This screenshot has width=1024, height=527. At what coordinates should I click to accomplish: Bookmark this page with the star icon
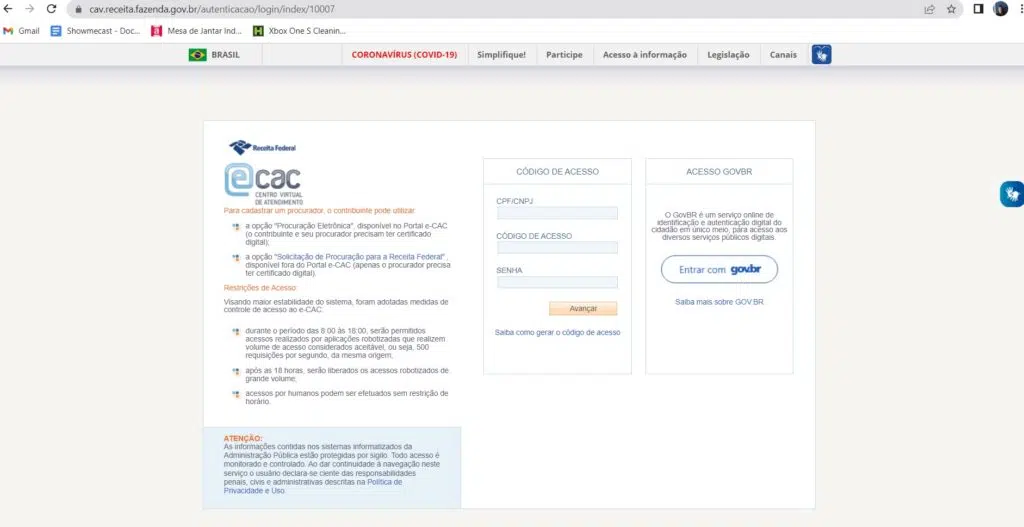pyautogui.click(x=952, y=9)
